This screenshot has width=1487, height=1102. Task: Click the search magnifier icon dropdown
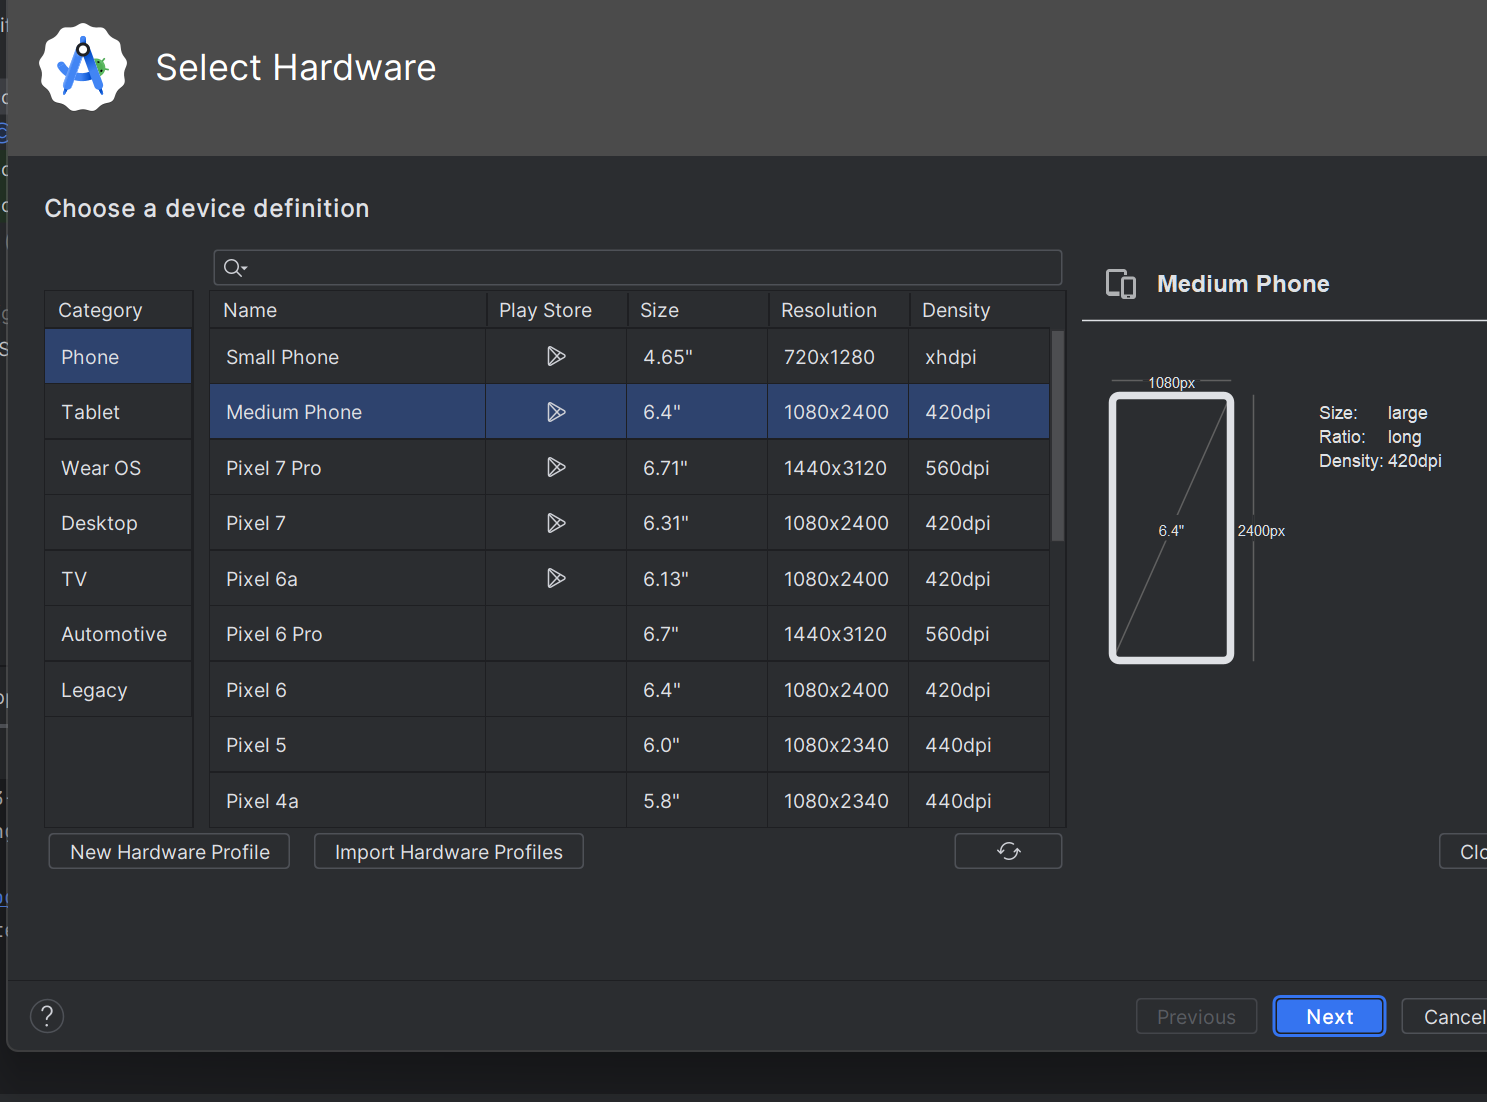235,268
